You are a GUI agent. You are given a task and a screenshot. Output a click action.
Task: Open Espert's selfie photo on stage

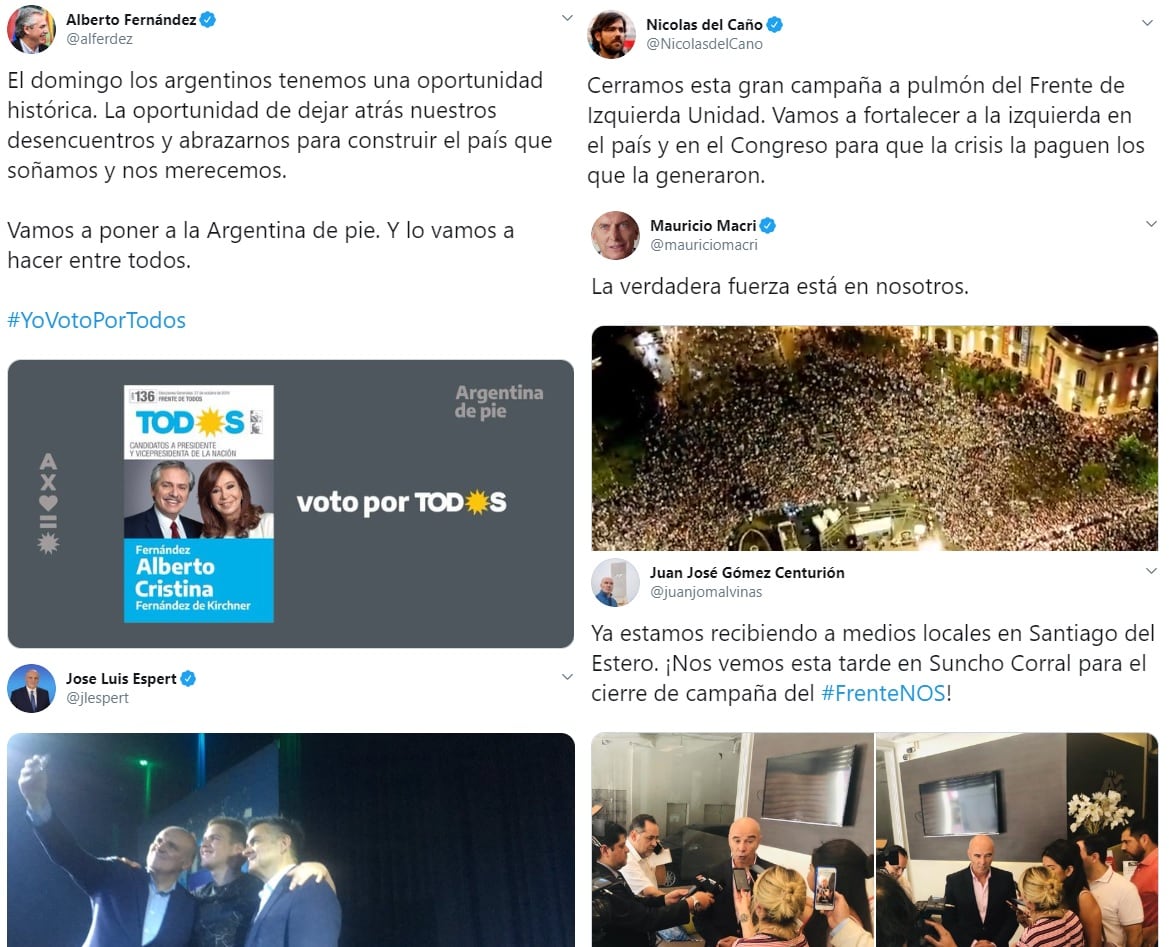[x=291, y=840]
